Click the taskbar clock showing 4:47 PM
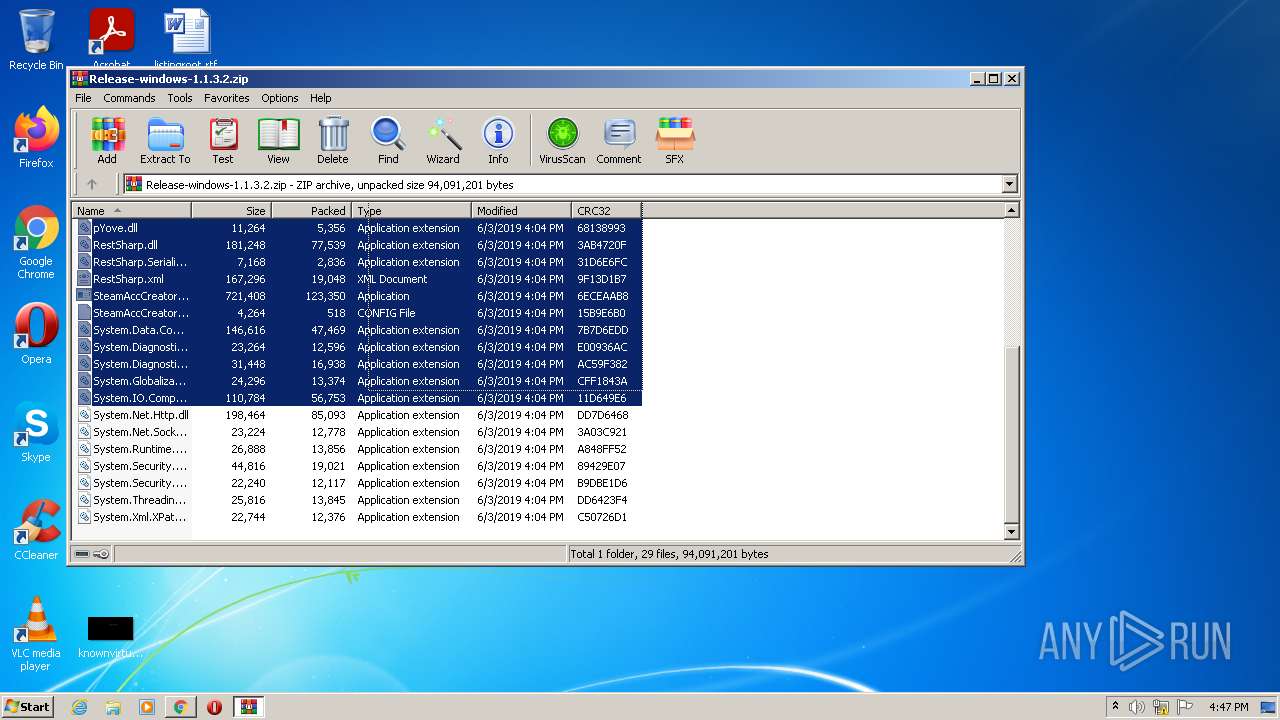This screenshot has height=720, width=1280. 1228,707
